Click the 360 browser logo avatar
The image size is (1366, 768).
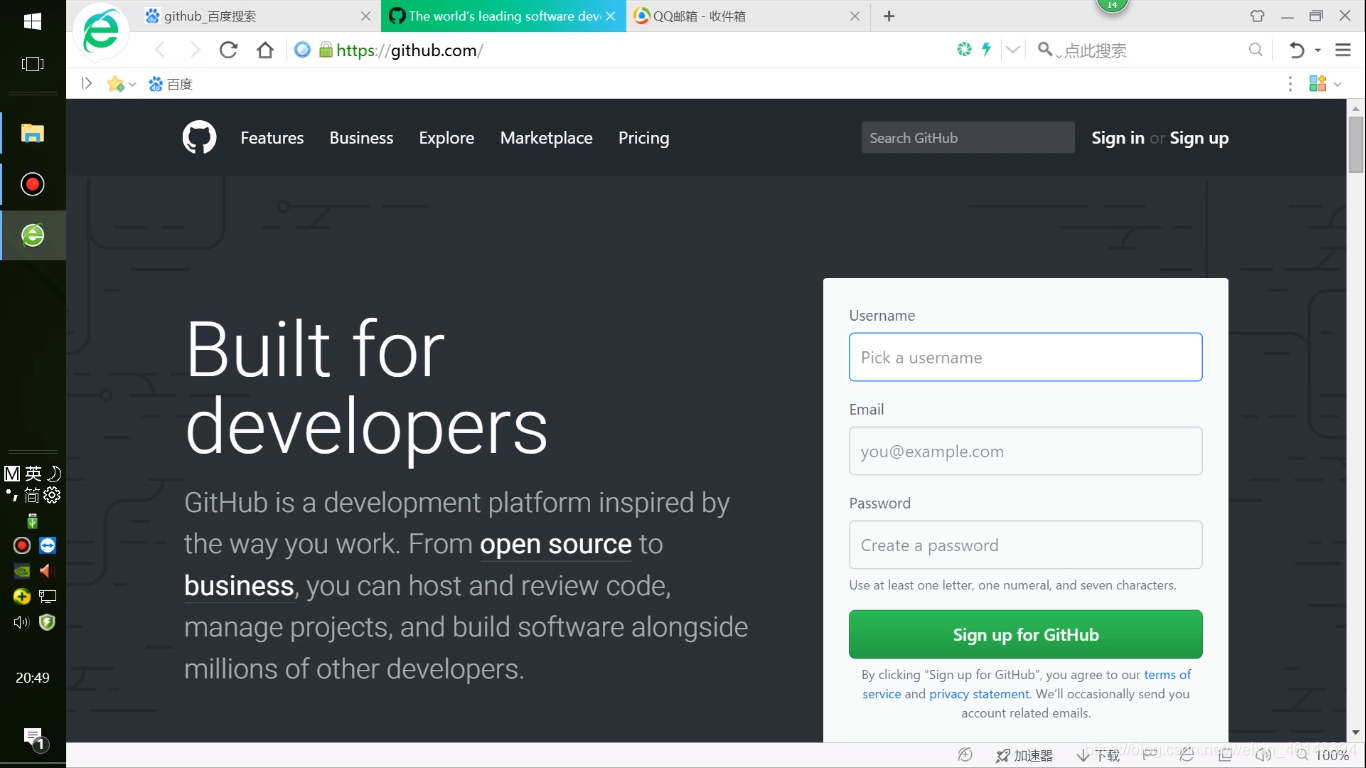click(x=101, y=32)
